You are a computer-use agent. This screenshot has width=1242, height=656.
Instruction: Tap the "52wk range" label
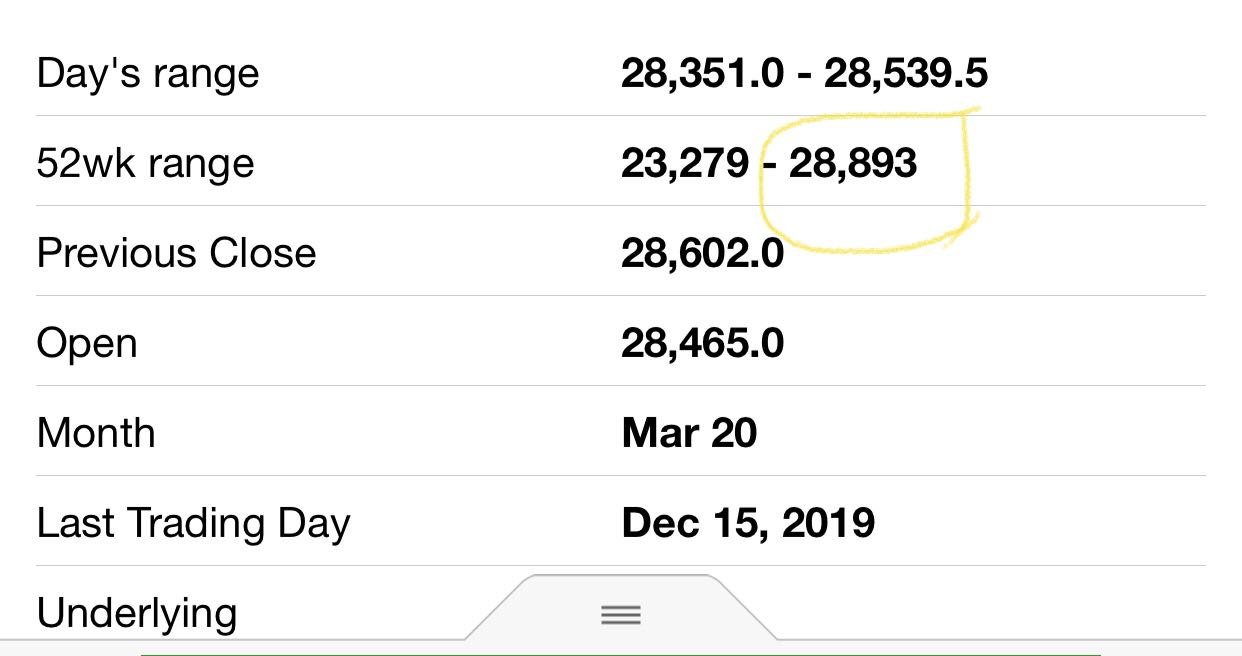(145, 163)
